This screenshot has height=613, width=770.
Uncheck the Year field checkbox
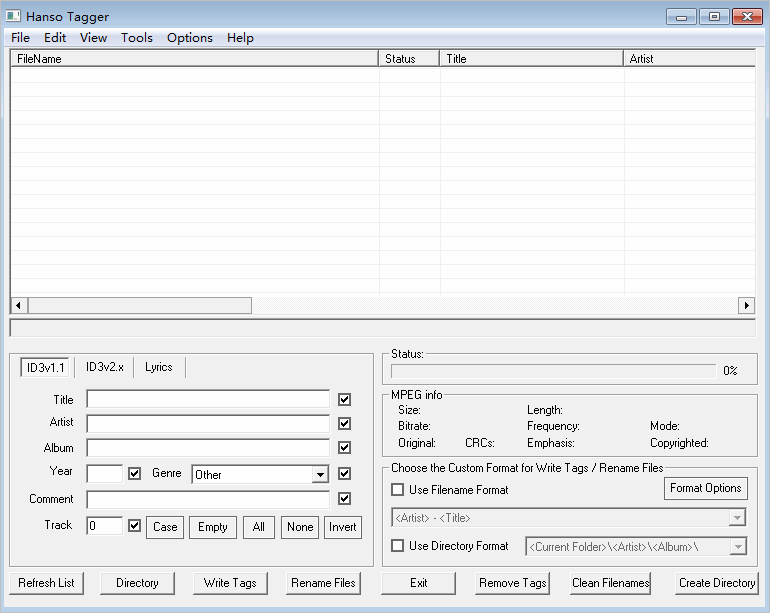(135, 474)
